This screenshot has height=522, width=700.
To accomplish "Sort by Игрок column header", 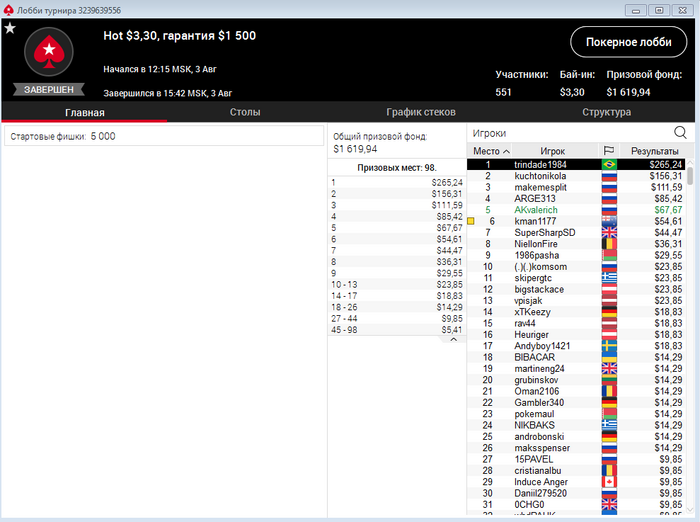I will tap(553, 151).
